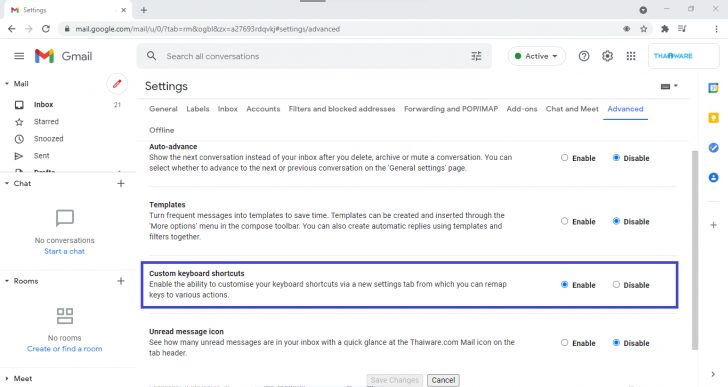The image size is (728, 387).
Task: Start a new chat with plus icon
Action: pos(121,183)
